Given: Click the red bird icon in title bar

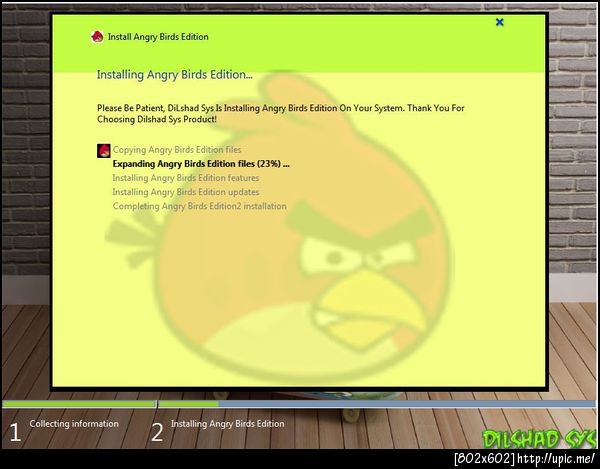Looking at the screenshot, I should [97, 37].
